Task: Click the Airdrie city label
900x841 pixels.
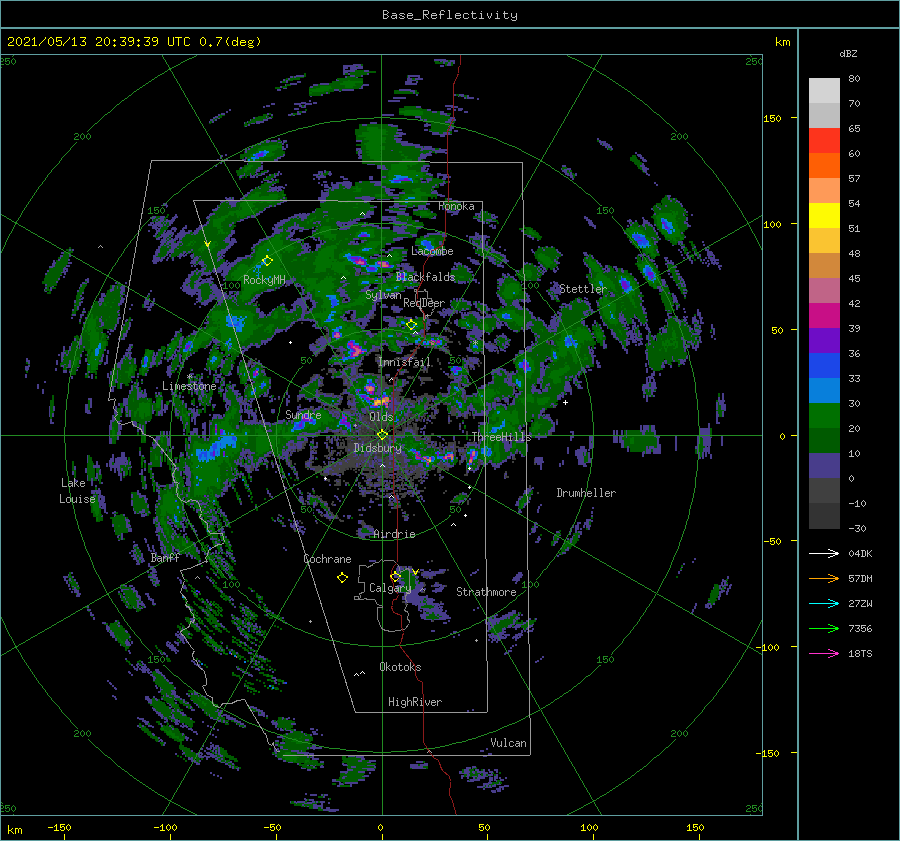Action: click(x=394, y=534)
